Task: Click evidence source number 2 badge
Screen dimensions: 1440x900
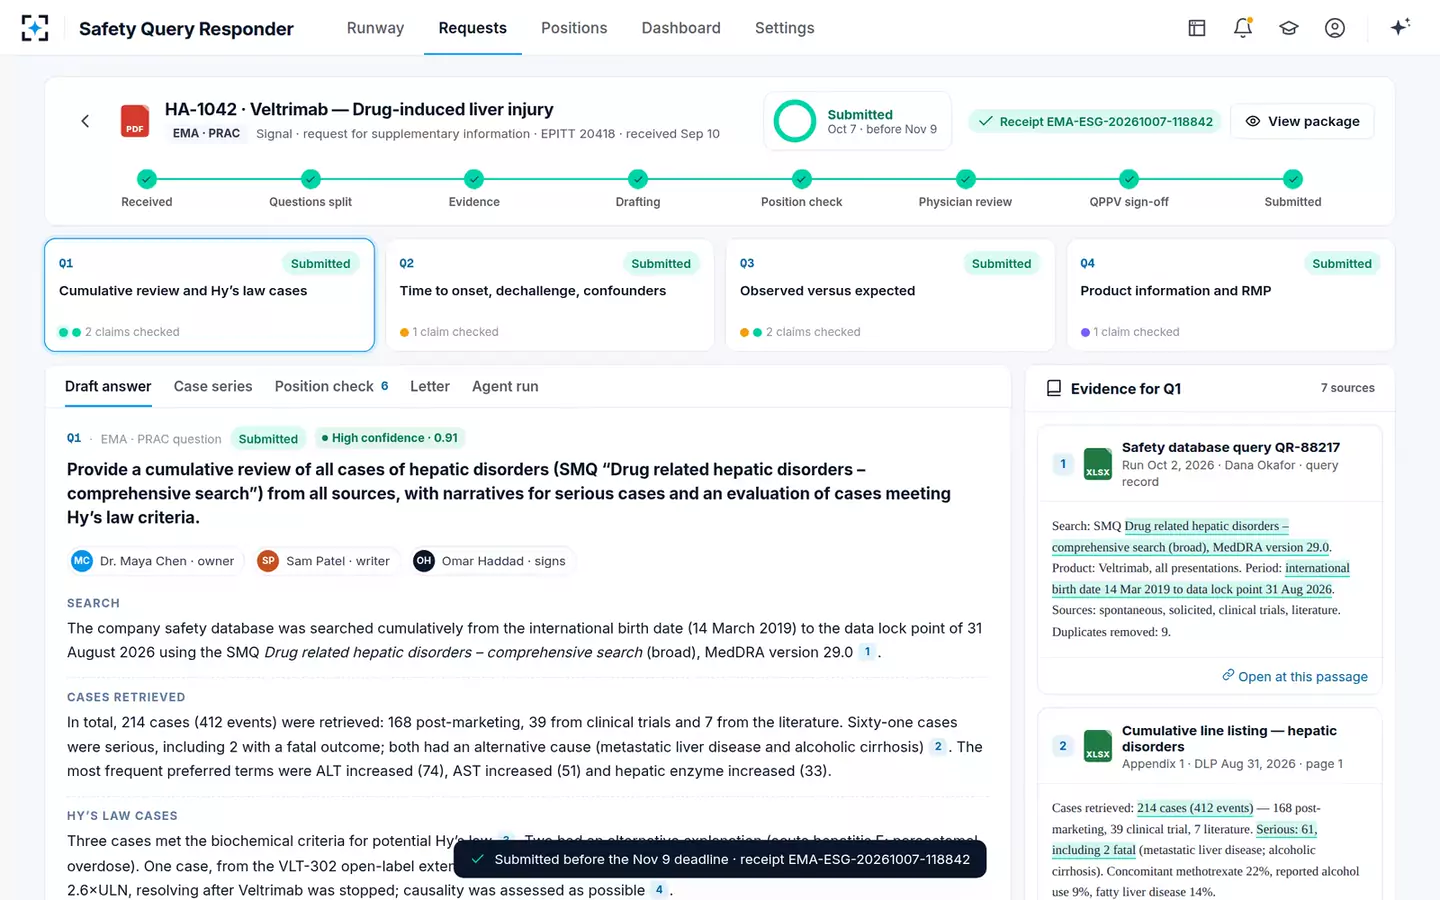Action: click(1063, 746)
